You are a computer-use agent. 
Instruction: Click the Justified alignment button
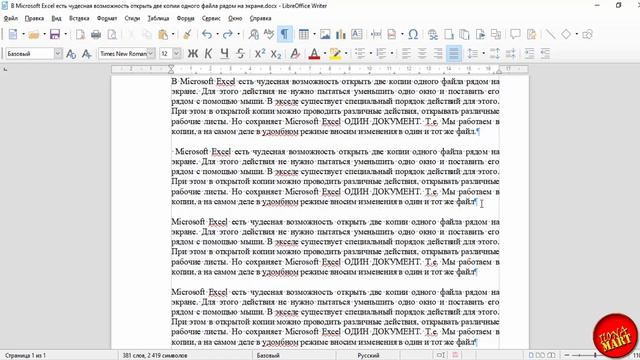click(x=453, y=53)
